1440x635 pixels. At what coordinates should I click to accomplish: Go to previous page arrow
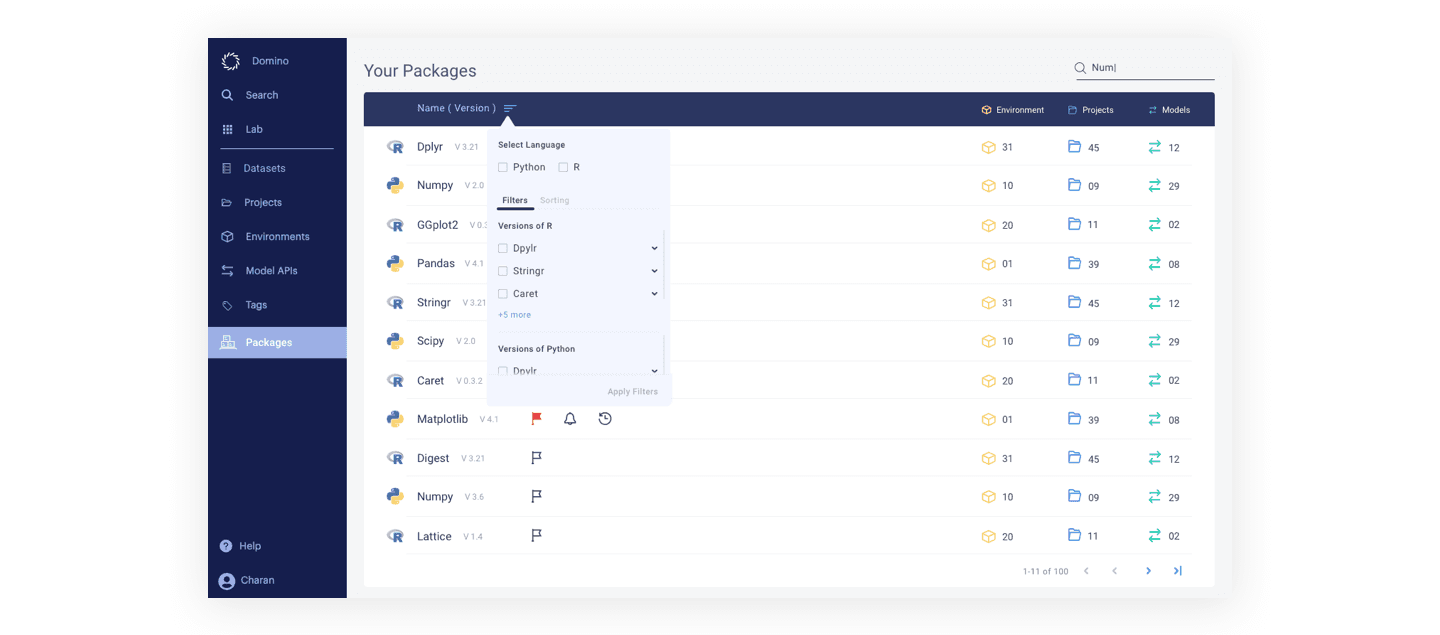click(x=1115, y=571)
